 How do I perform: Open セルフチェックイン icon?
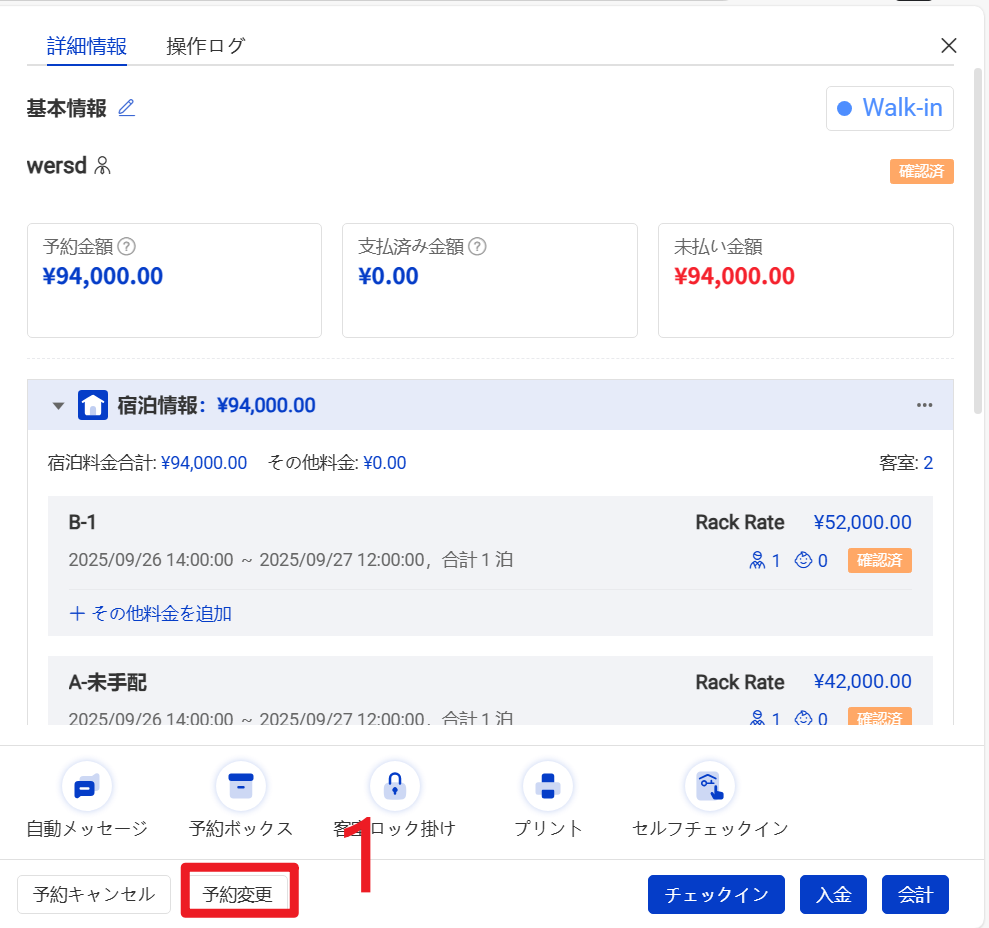710,786
